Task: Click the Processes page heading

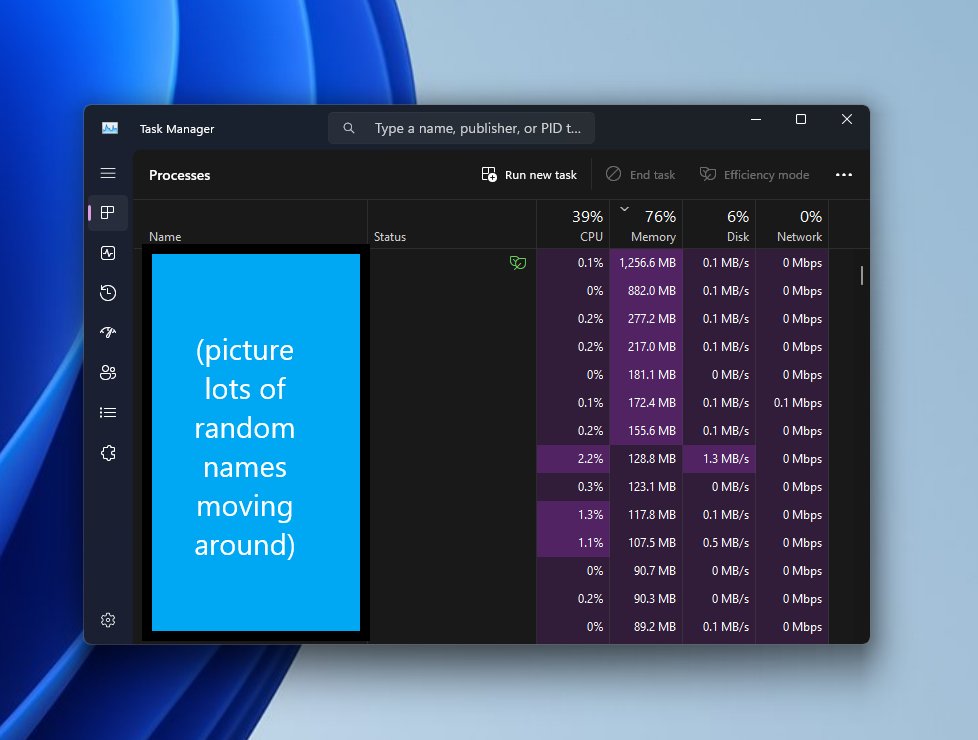Action: point(180,175)
